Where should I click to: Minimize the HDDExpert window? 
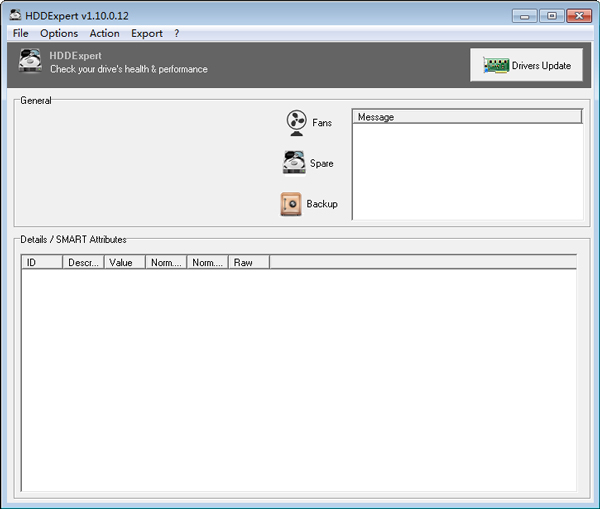click(x=524, y=16)
